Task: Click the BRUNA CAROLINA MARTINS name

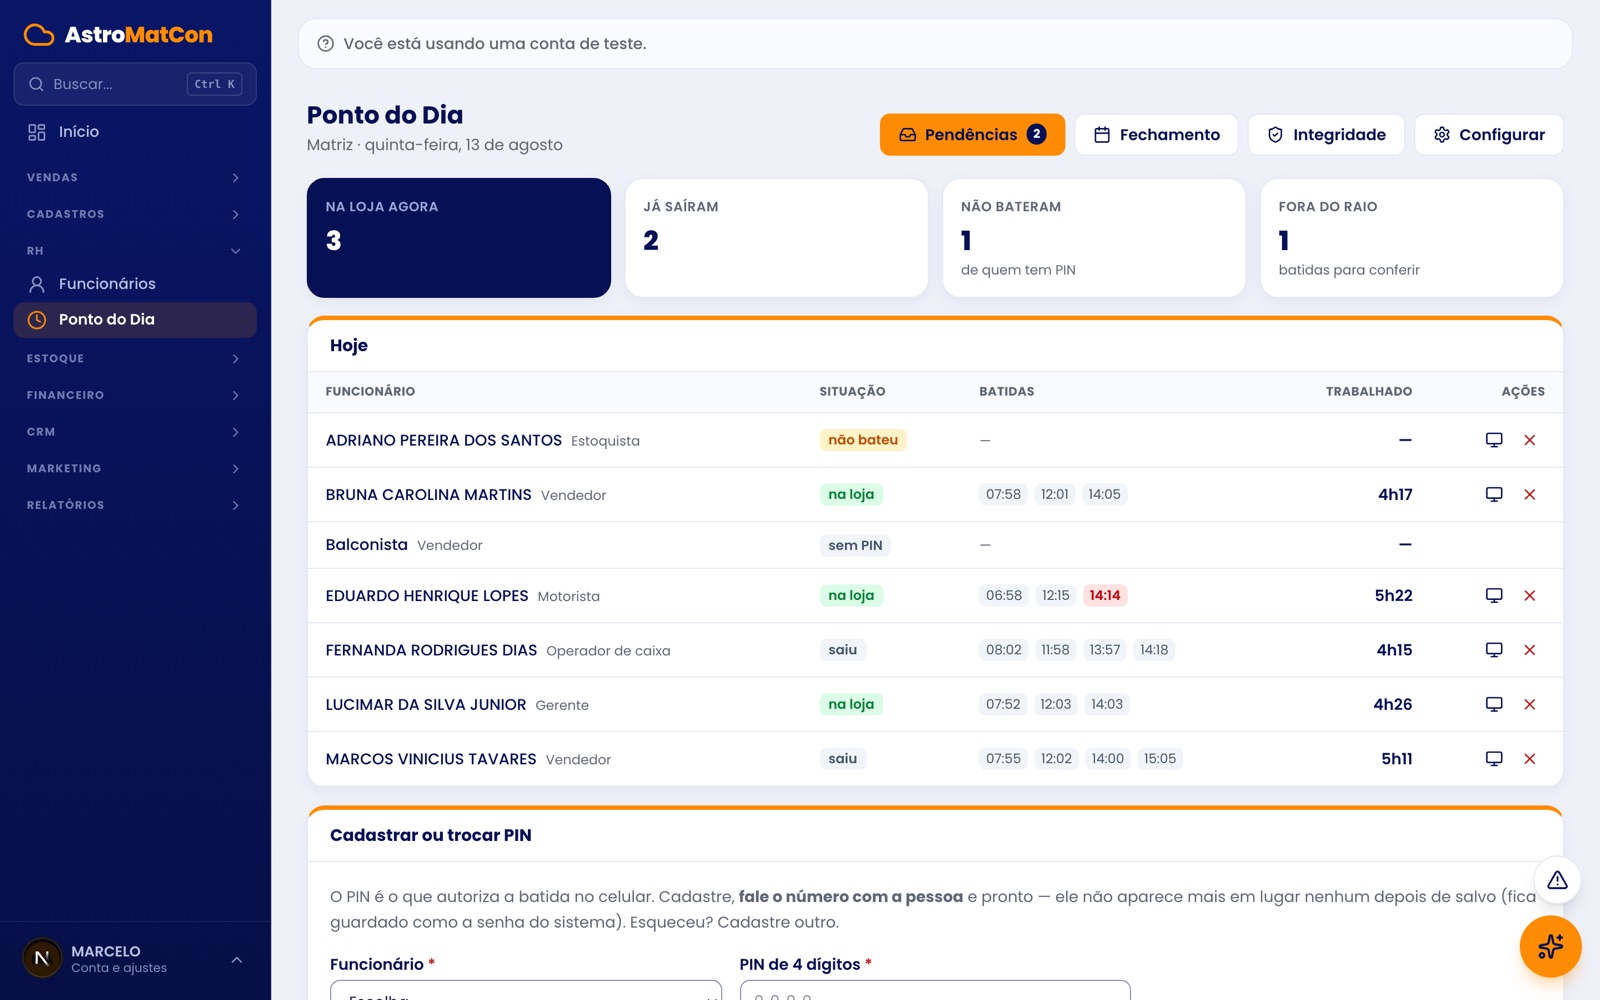Action: click(429, 495)
